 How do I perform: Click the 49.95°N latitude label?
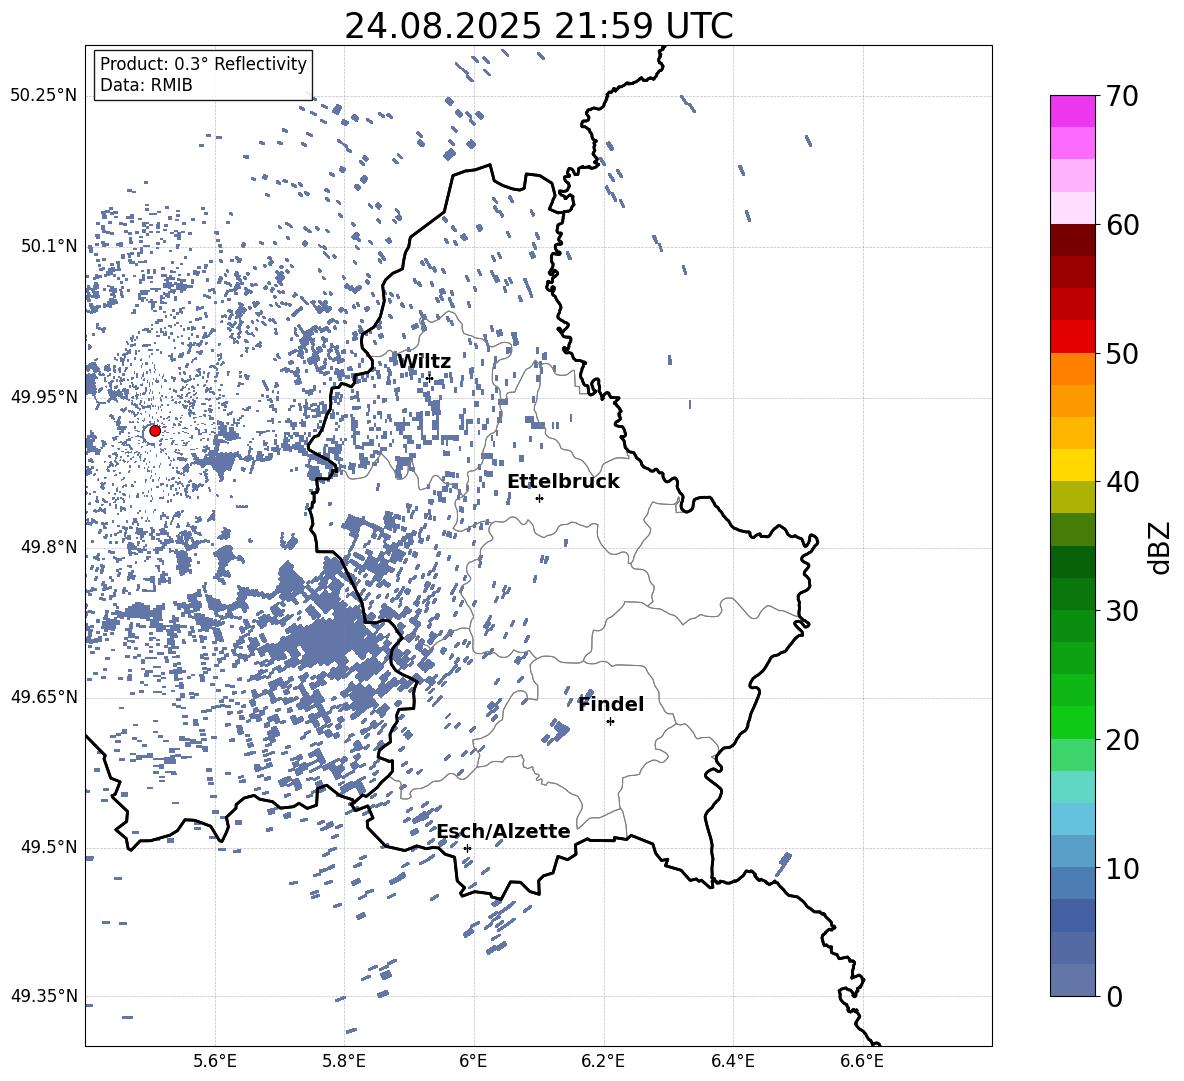click(x=44, y=397)
